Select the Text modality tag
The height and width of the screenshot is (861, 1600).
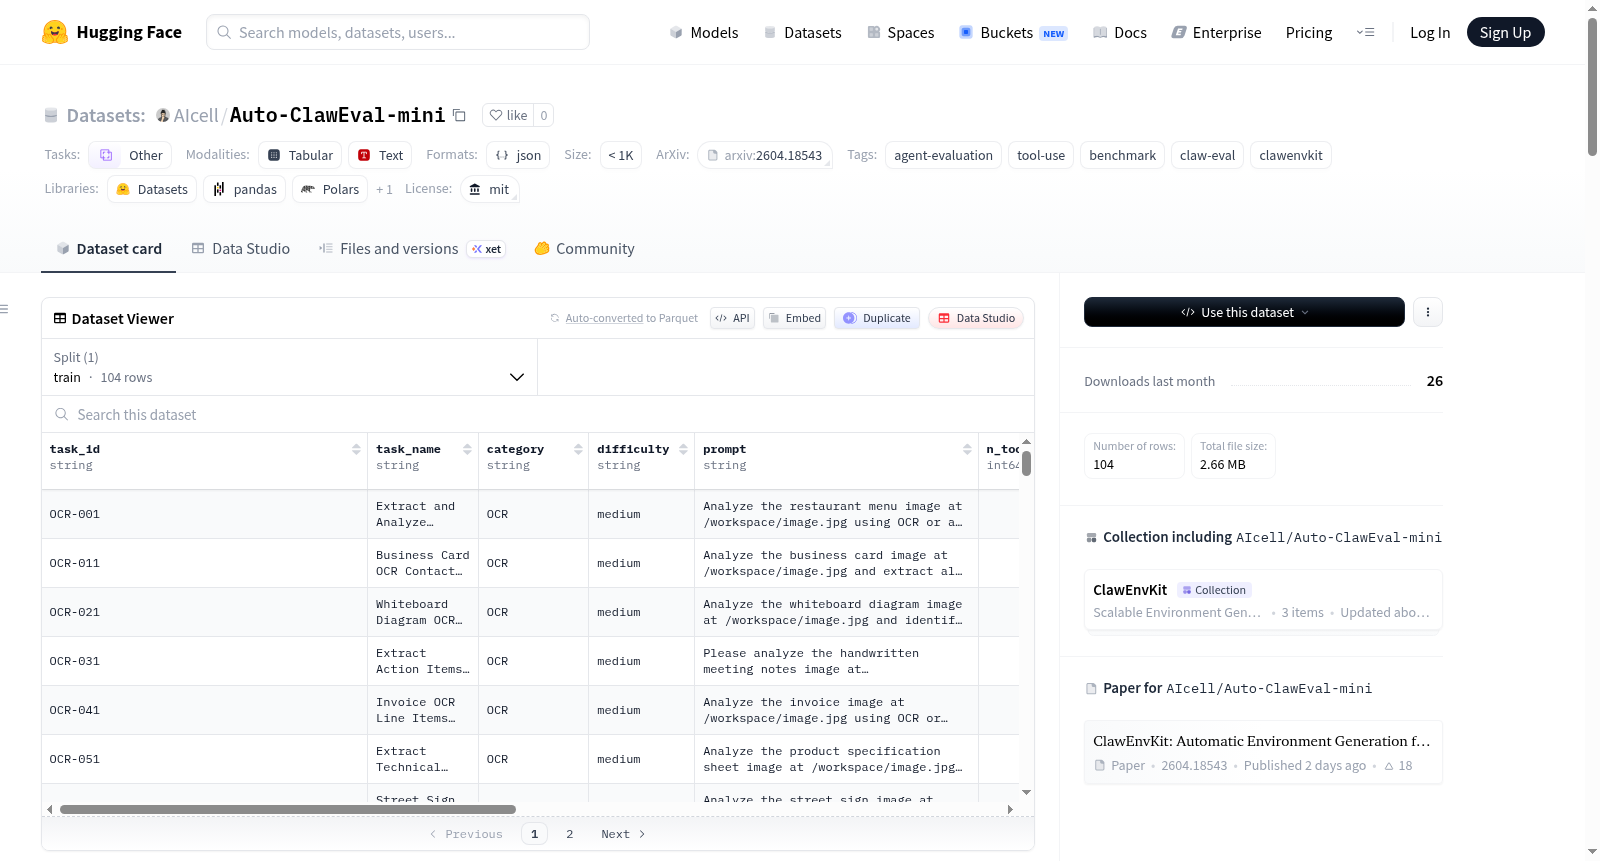click(x=380, y=155)
